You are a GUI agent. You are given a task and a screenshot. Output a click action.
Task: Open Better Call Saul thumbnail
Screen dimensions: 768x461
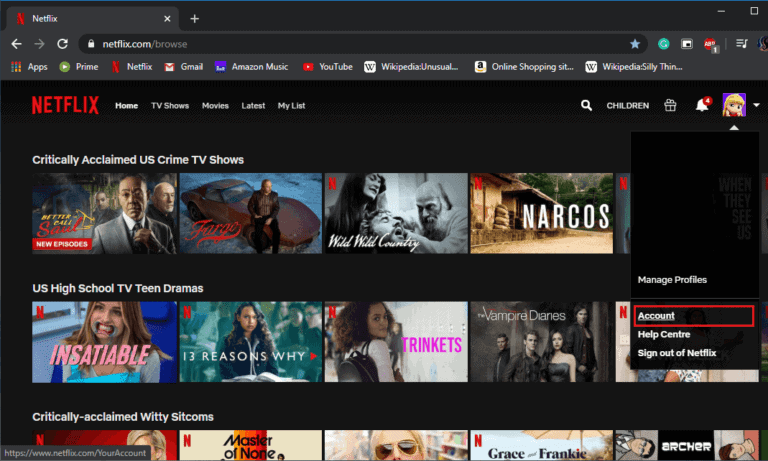coord(104,214)
